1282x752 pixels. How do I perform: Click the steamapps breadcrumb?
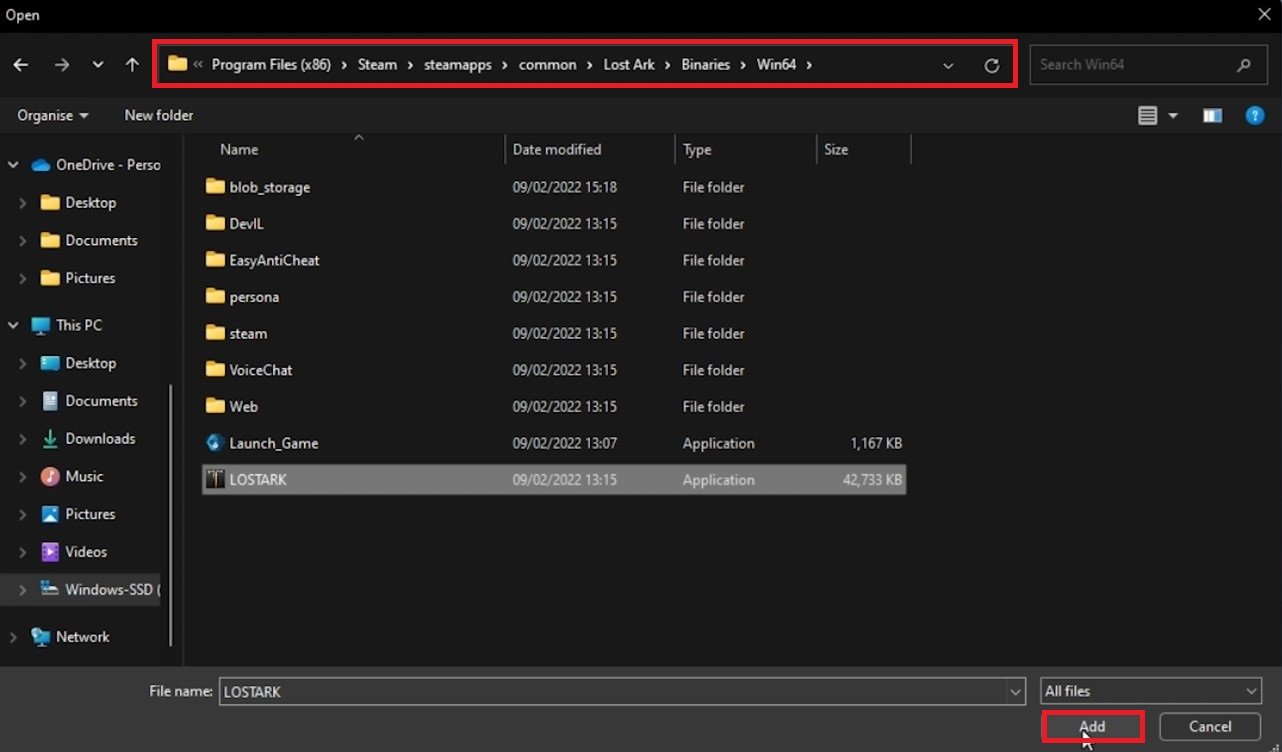[x=458, y=64]
